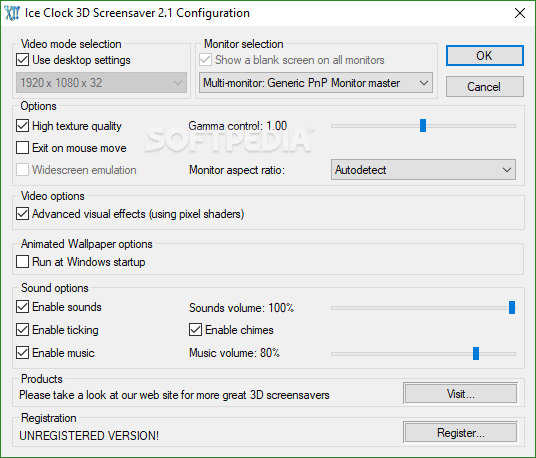
Task: Open the Monitor aspect ratio Autodetect dropdown
Action: tap(423, 170)
